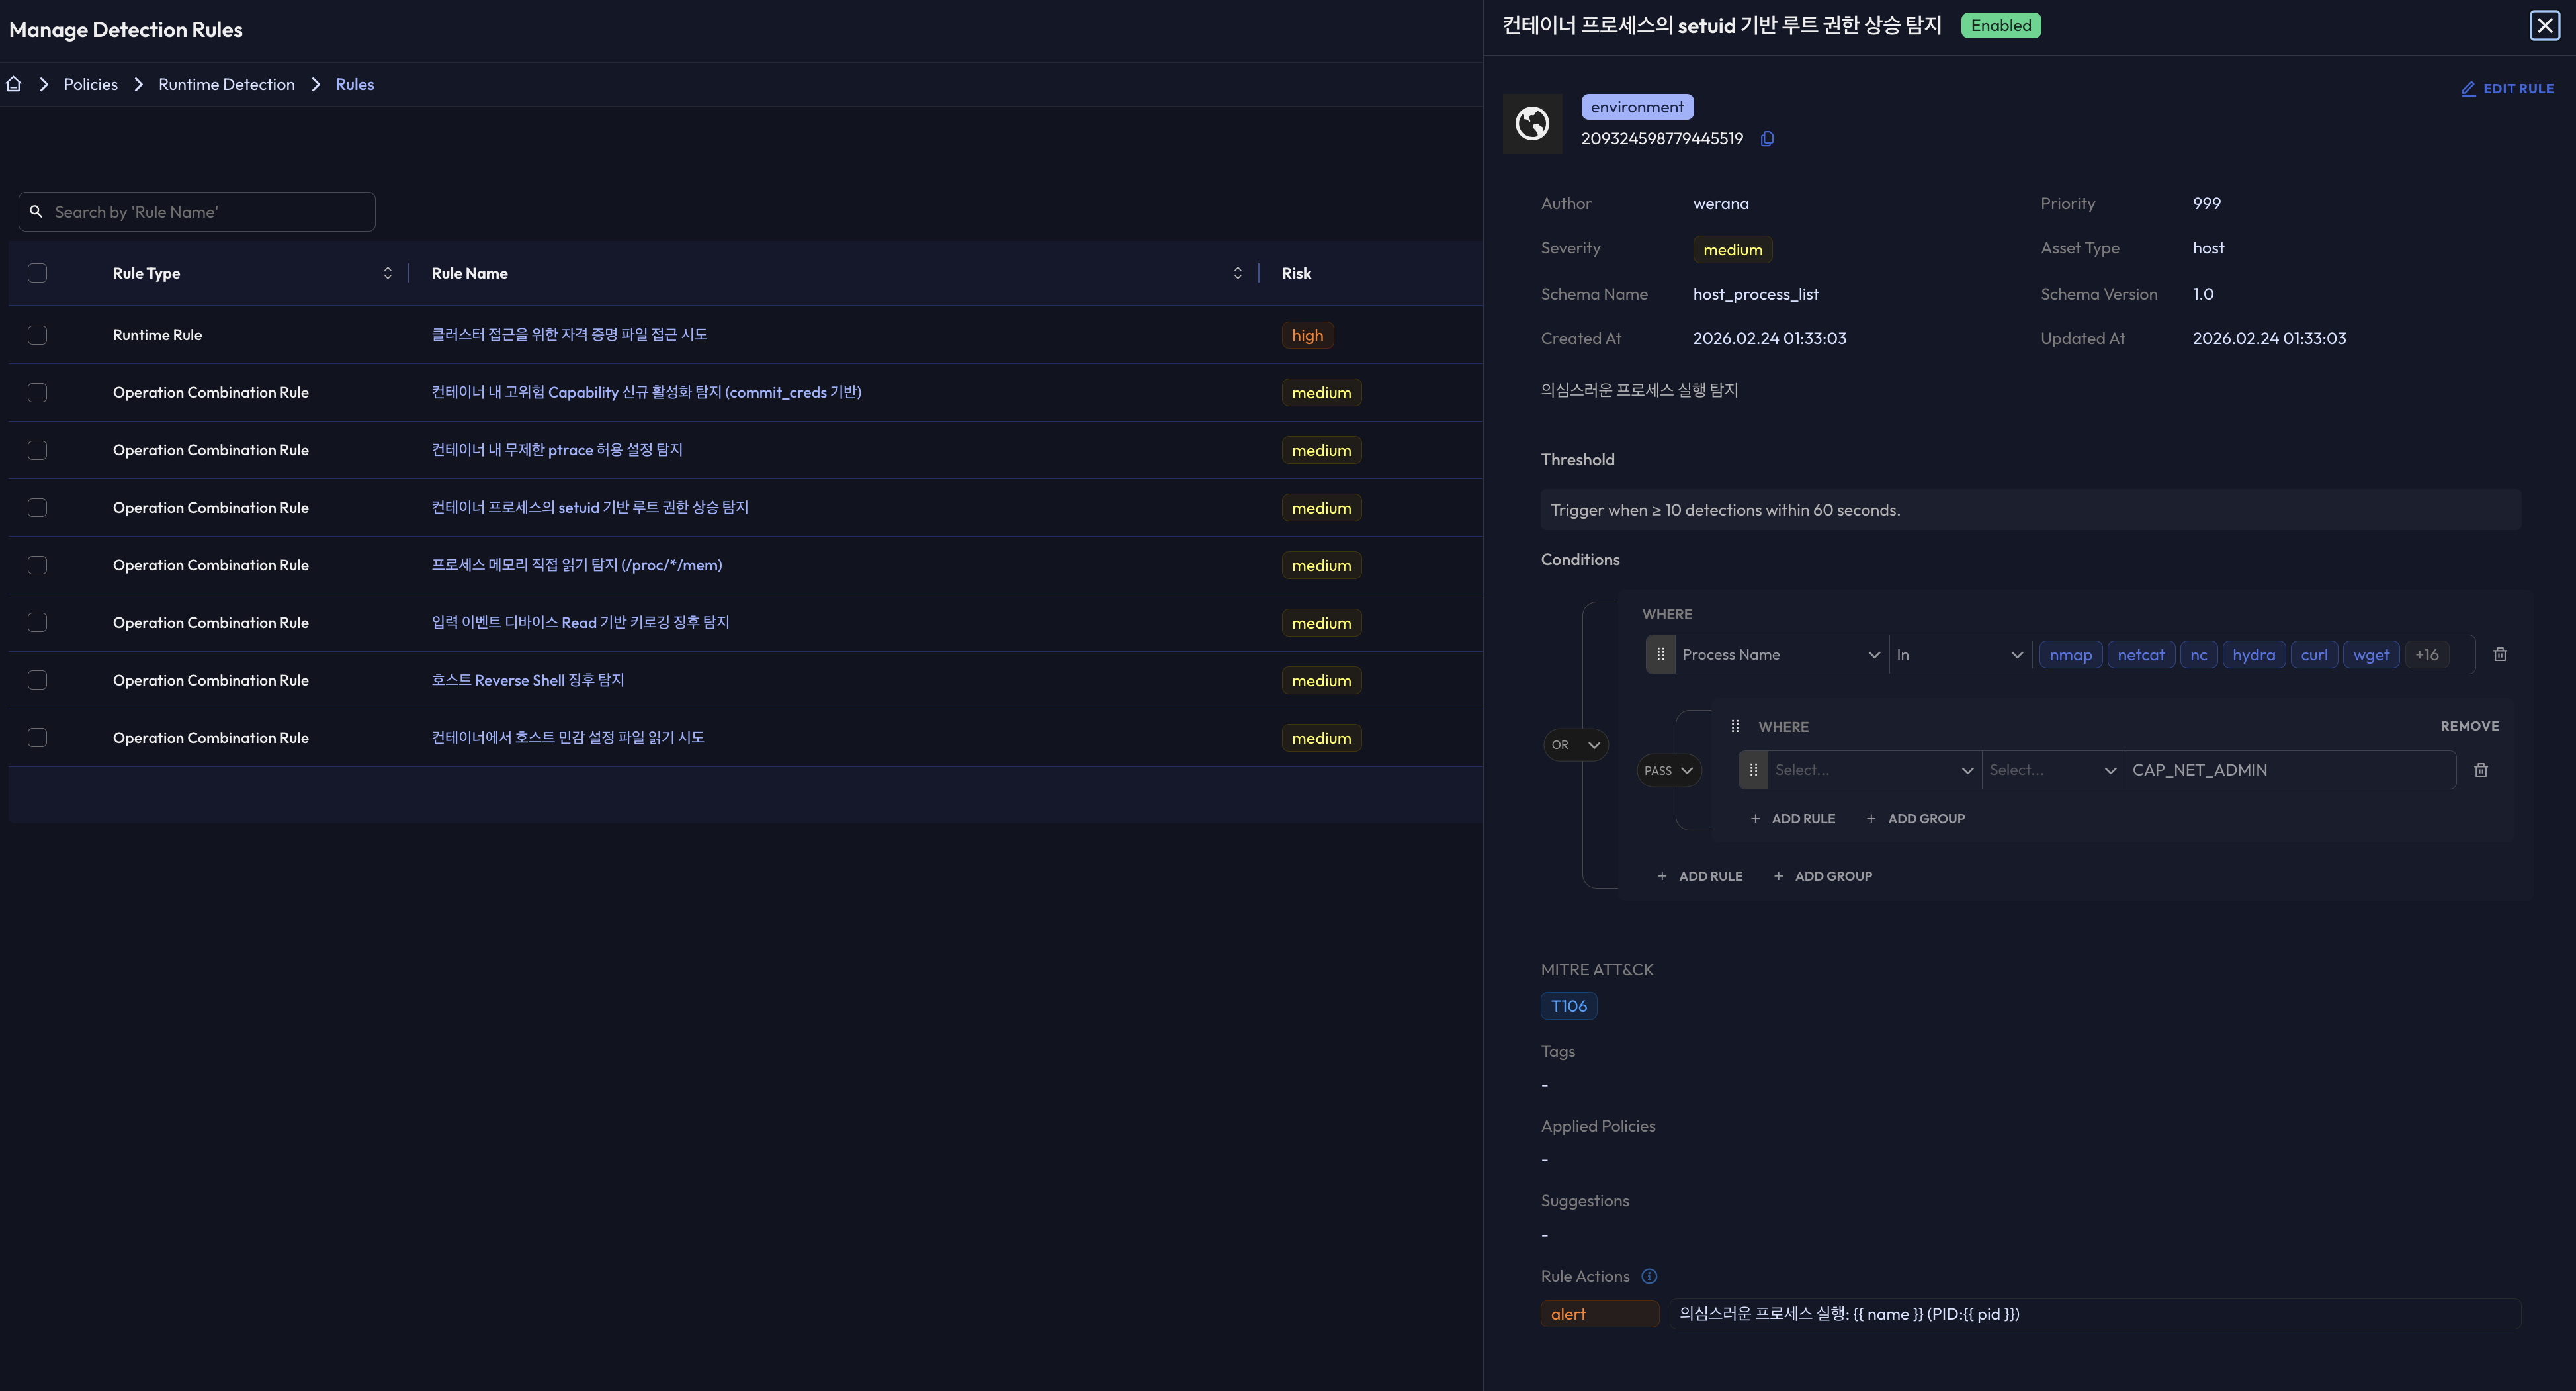This screenshot has width=2576, height=1391.
Task: Open the 프로세스 메모리 직접 읽기 rule link
Action: tap(577, 565)
